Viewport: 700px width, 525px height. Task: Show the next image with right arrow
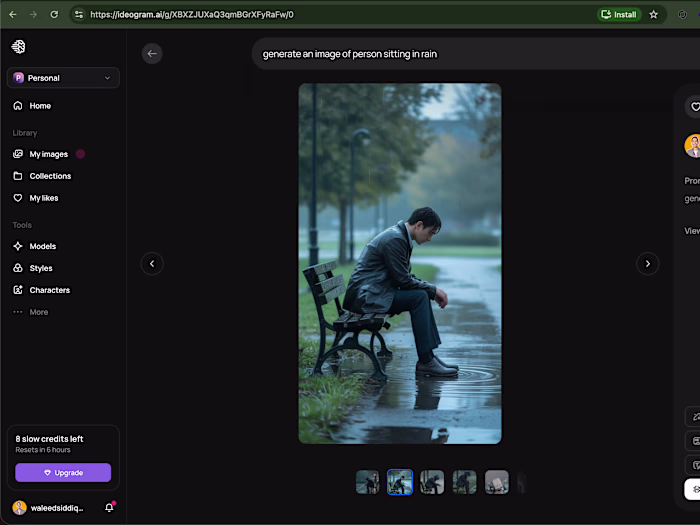click(x=647, y=264)
